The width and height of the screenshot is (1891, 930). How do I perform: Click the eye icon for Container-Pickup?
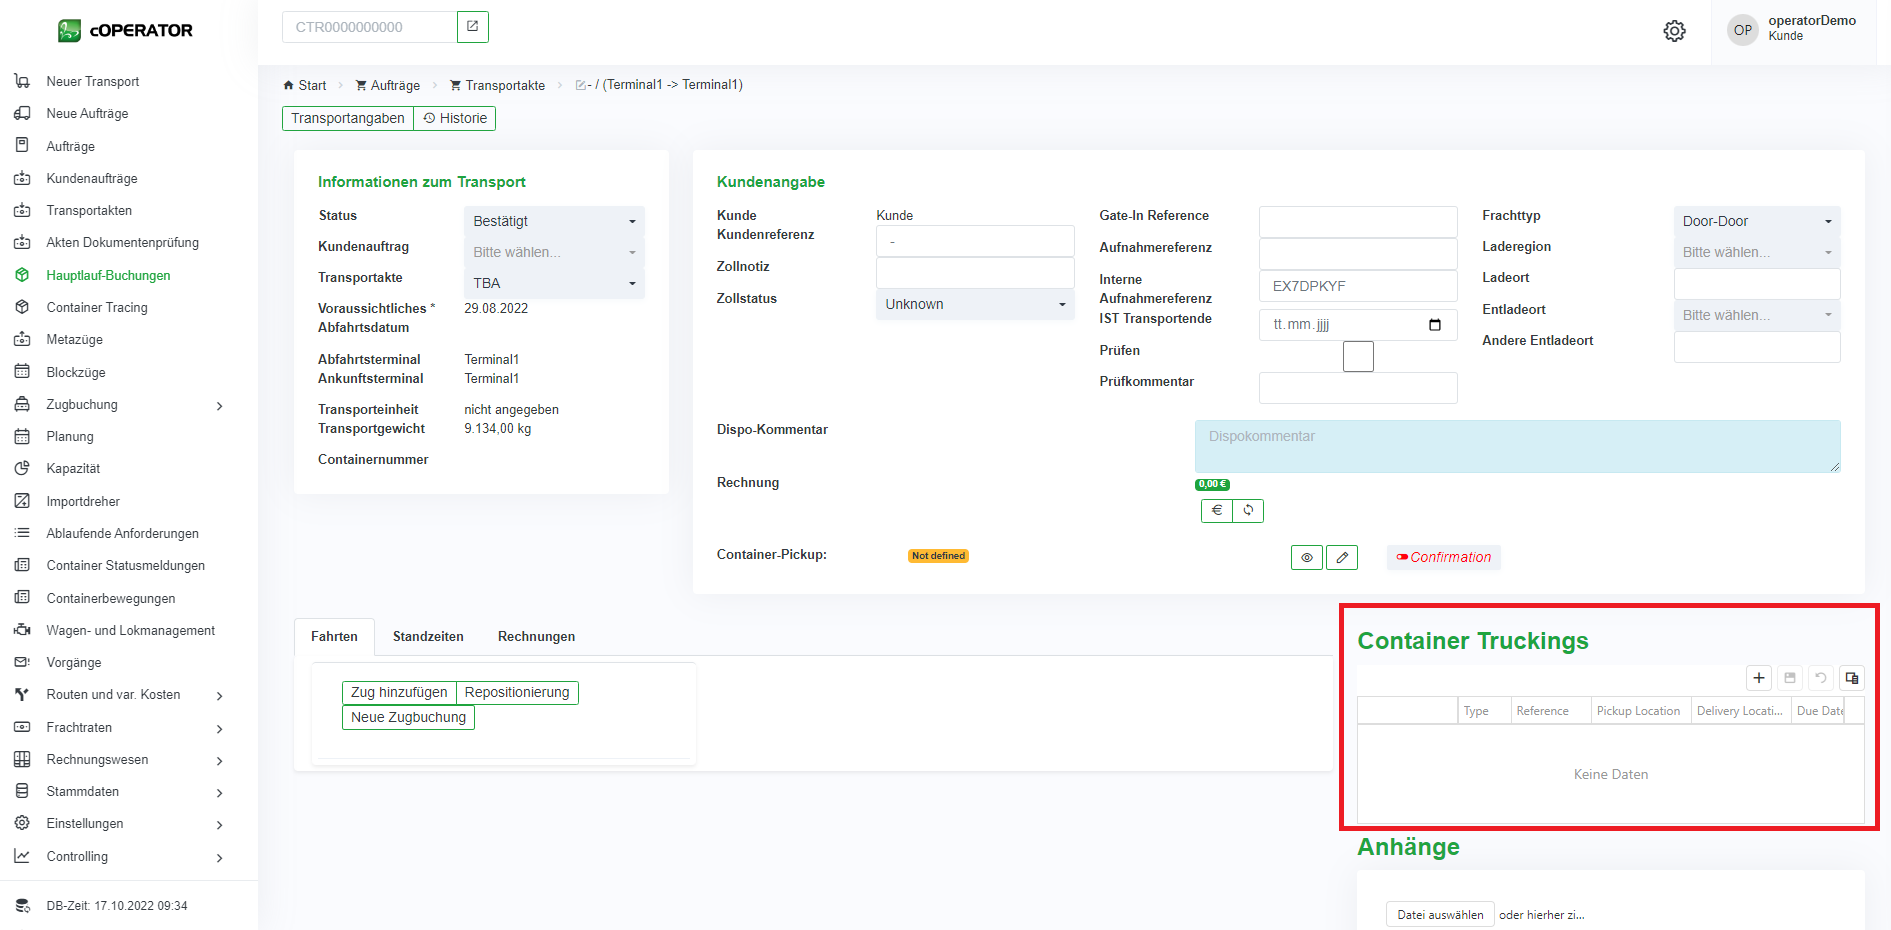[x=1307, y=558]
